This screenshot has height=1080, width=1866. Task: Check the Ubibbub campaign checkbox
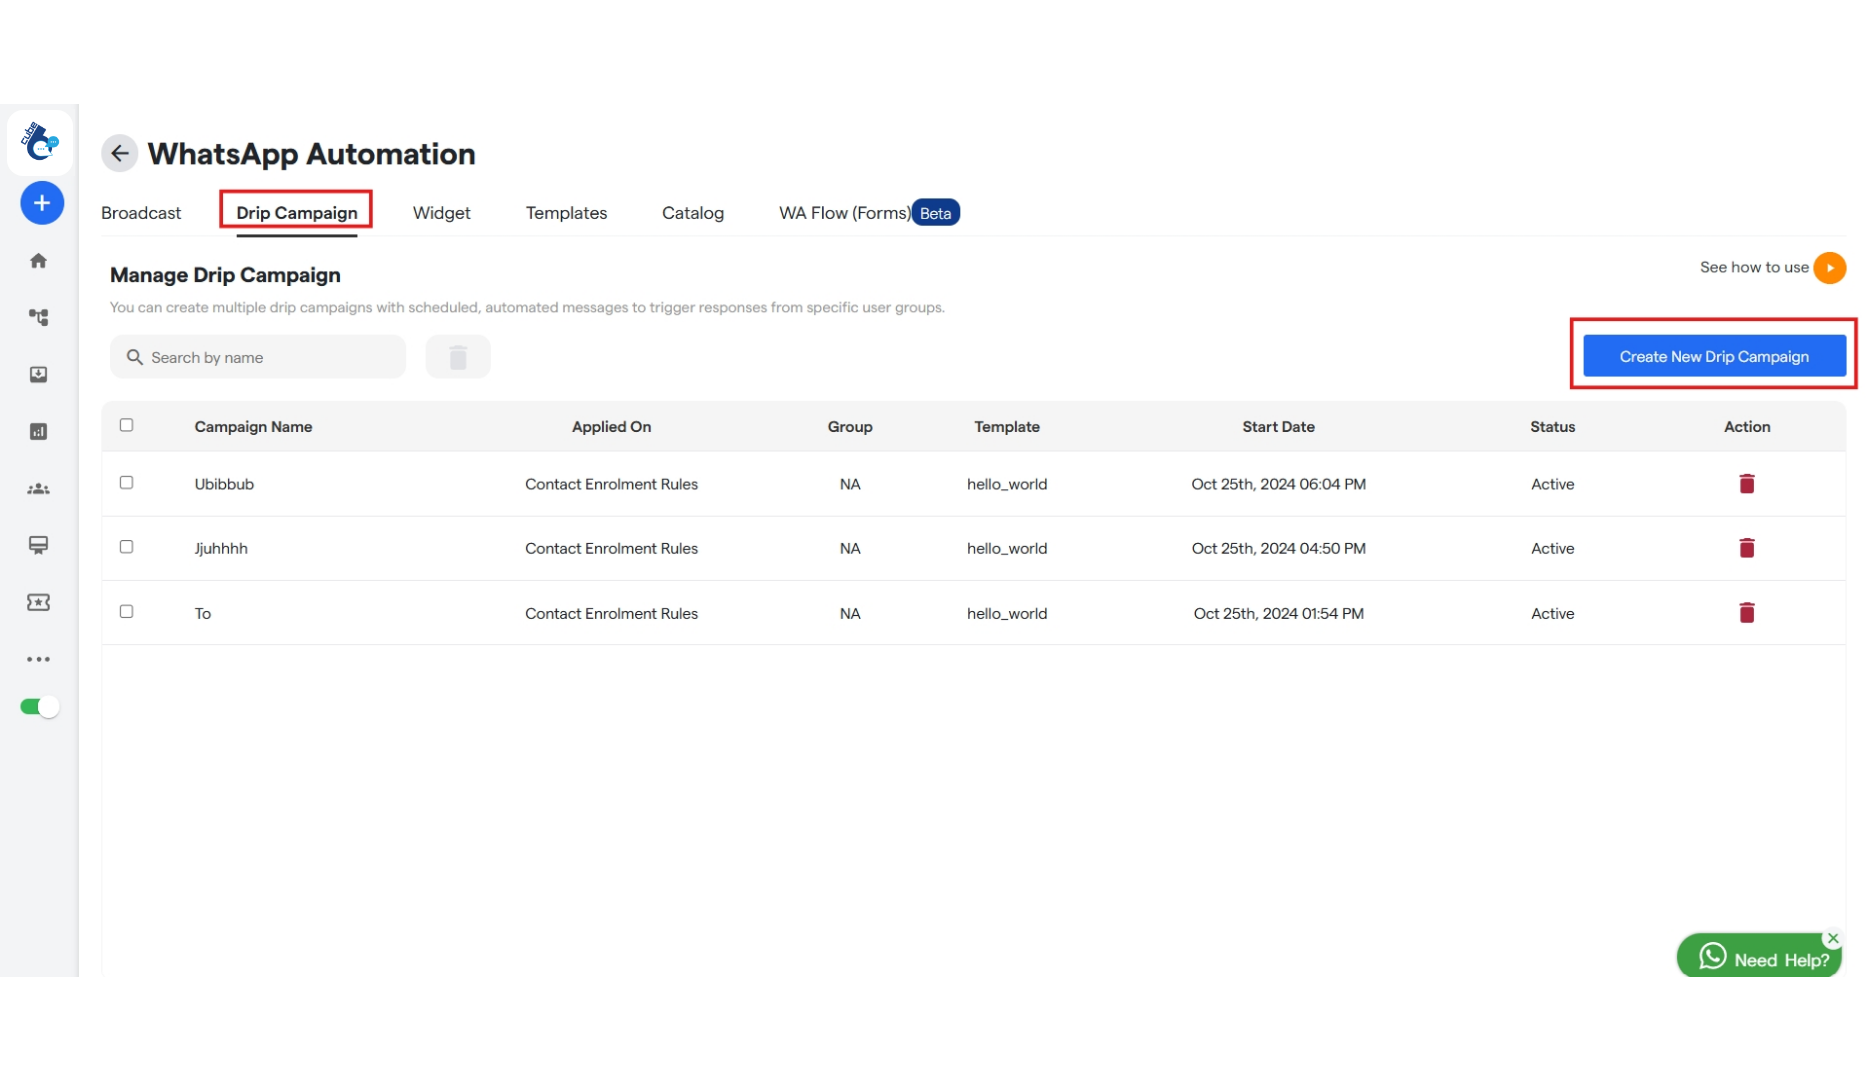click(x=126, y=483)
